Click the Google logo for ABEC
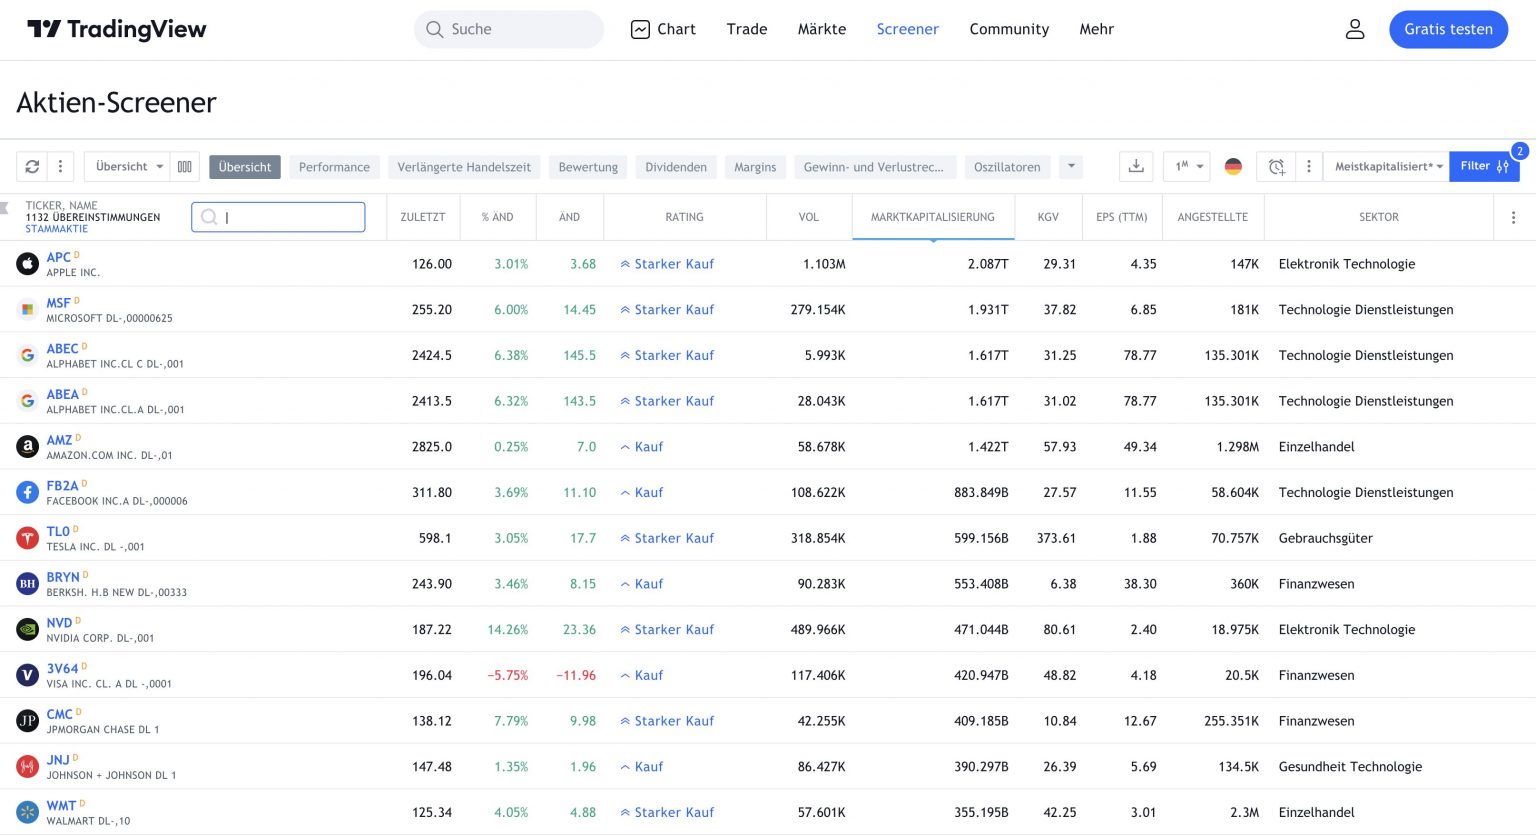The height and width of the screenshot is (836, 1536). (x=28, y=355)
